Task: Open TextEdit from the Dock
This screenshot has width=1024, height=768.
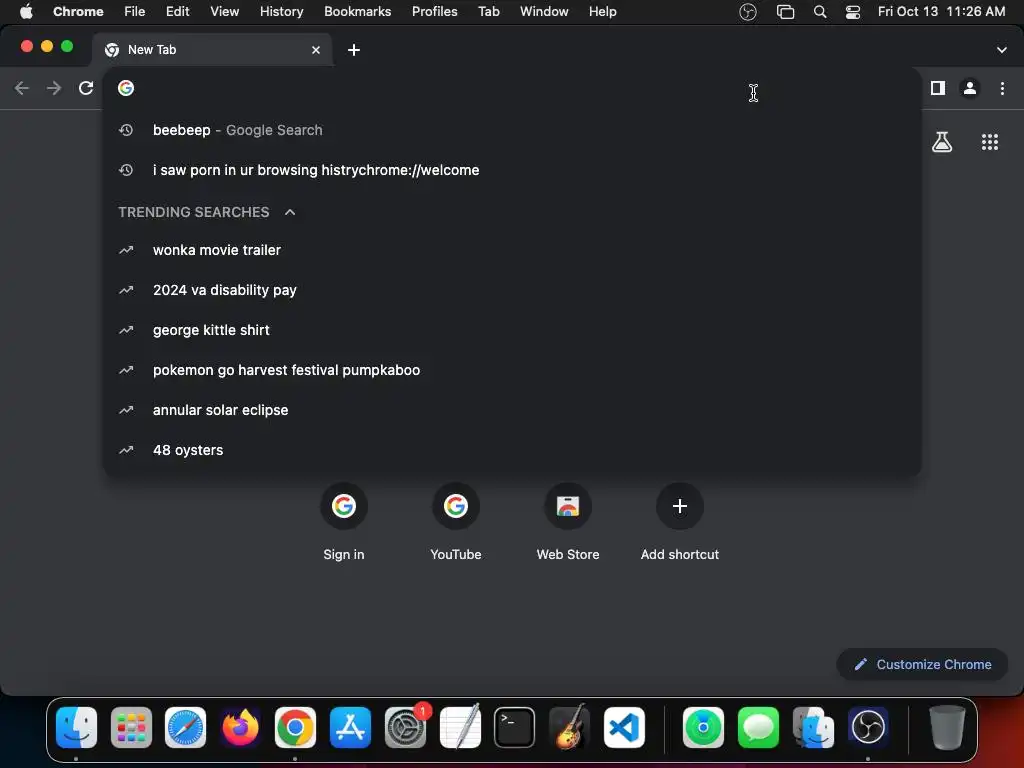Action: point(460,727)
